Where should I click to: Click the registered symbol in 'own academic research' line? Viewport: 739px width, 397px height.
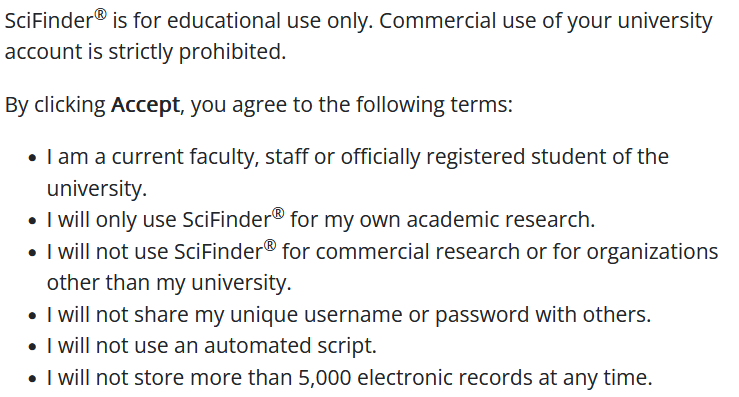coord(278,214)
